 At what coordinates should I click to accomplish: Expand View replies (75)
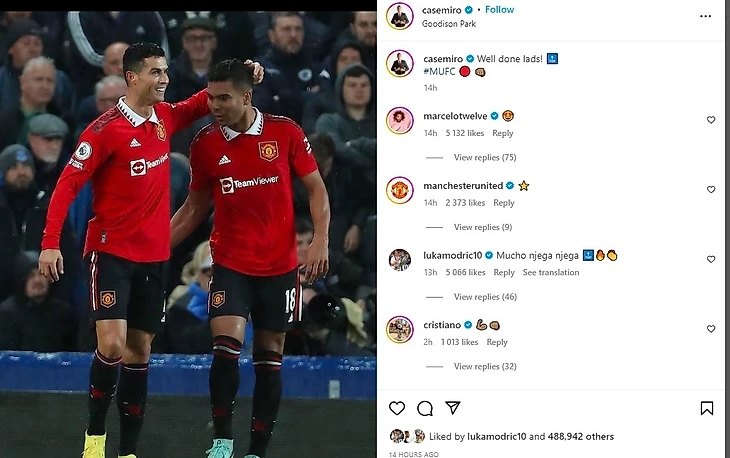pos(485,157)
